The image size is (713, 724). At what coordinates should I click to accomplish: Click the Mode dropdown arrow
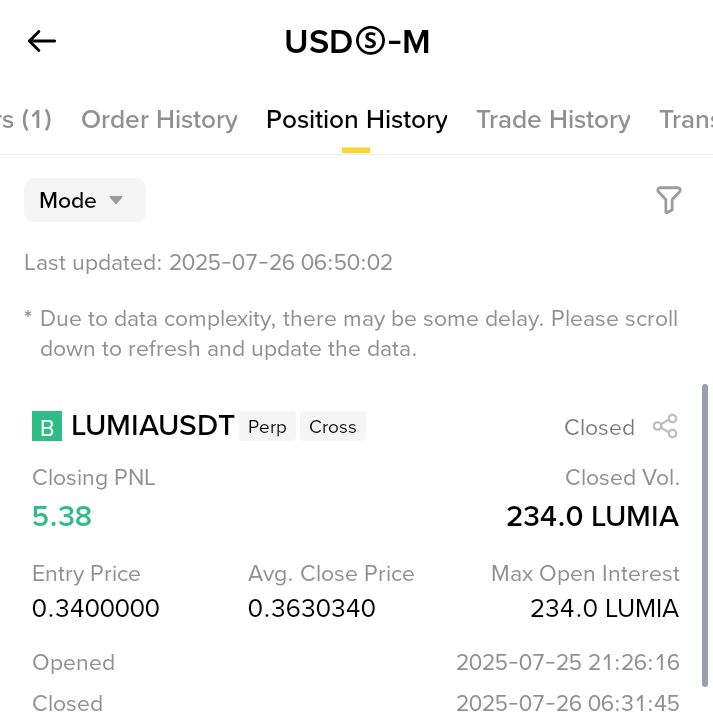coord(116,200)
